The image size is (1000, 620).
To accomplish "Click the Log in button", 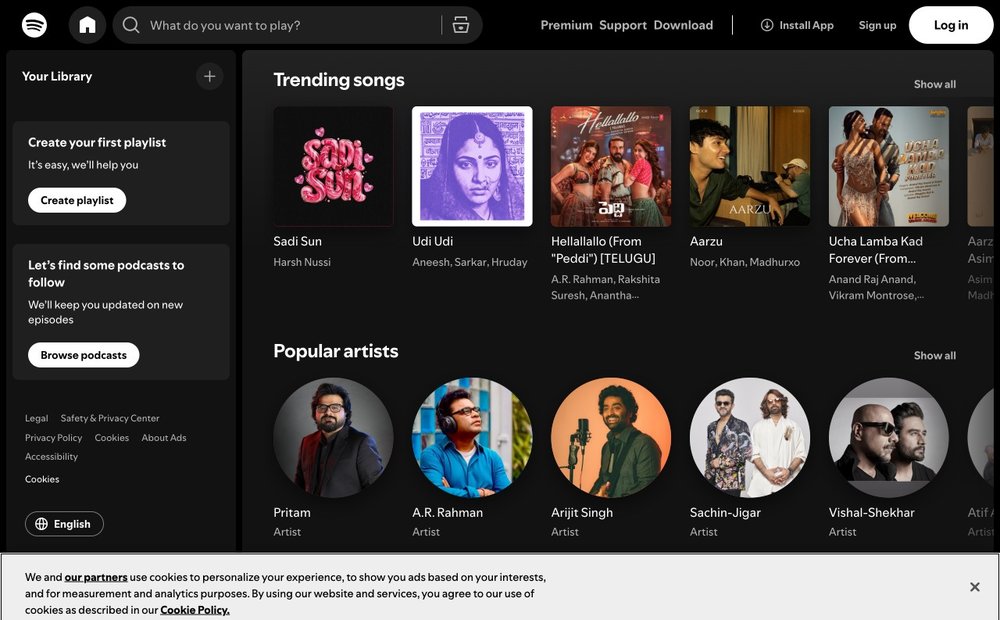I will [x=951, y=25].
